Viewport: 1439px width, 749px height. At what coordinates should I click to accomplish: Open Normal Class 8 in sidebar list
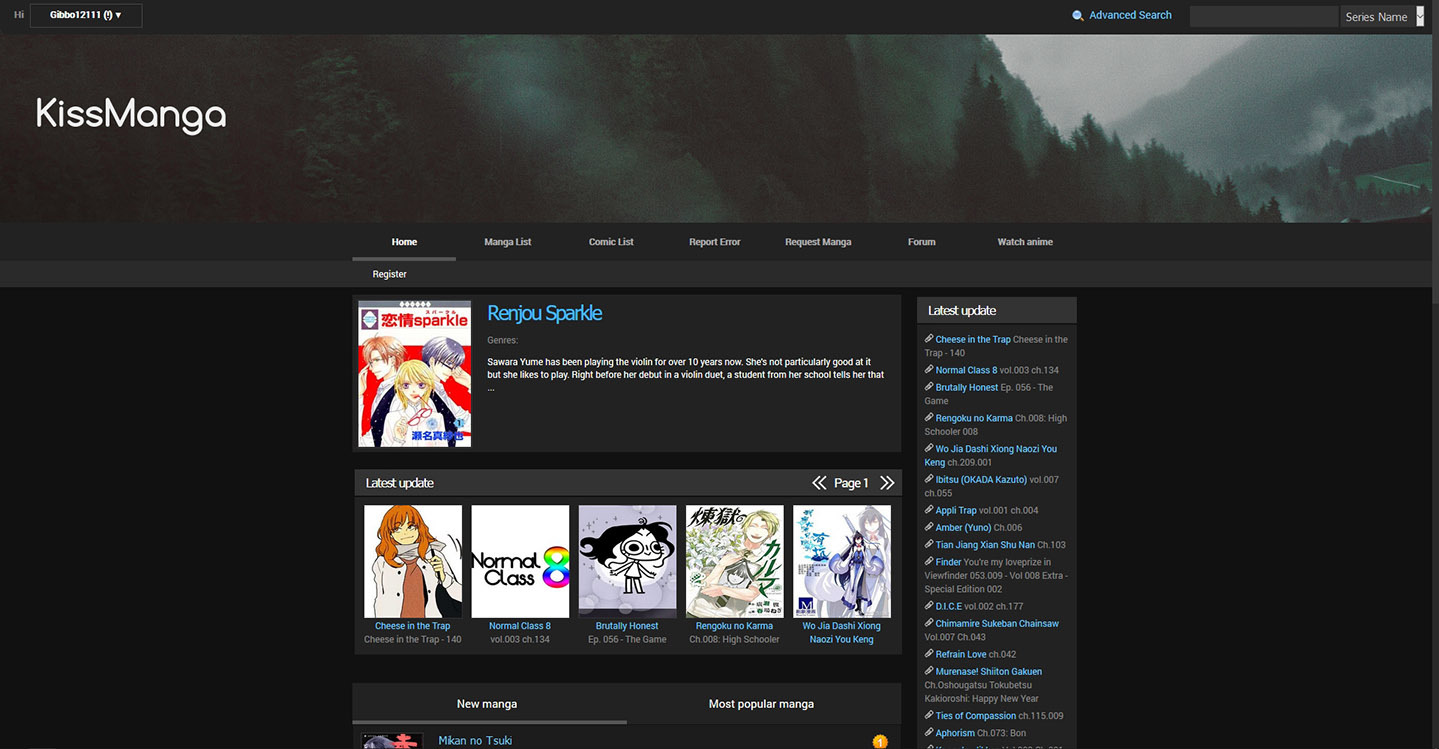[966, 370]
